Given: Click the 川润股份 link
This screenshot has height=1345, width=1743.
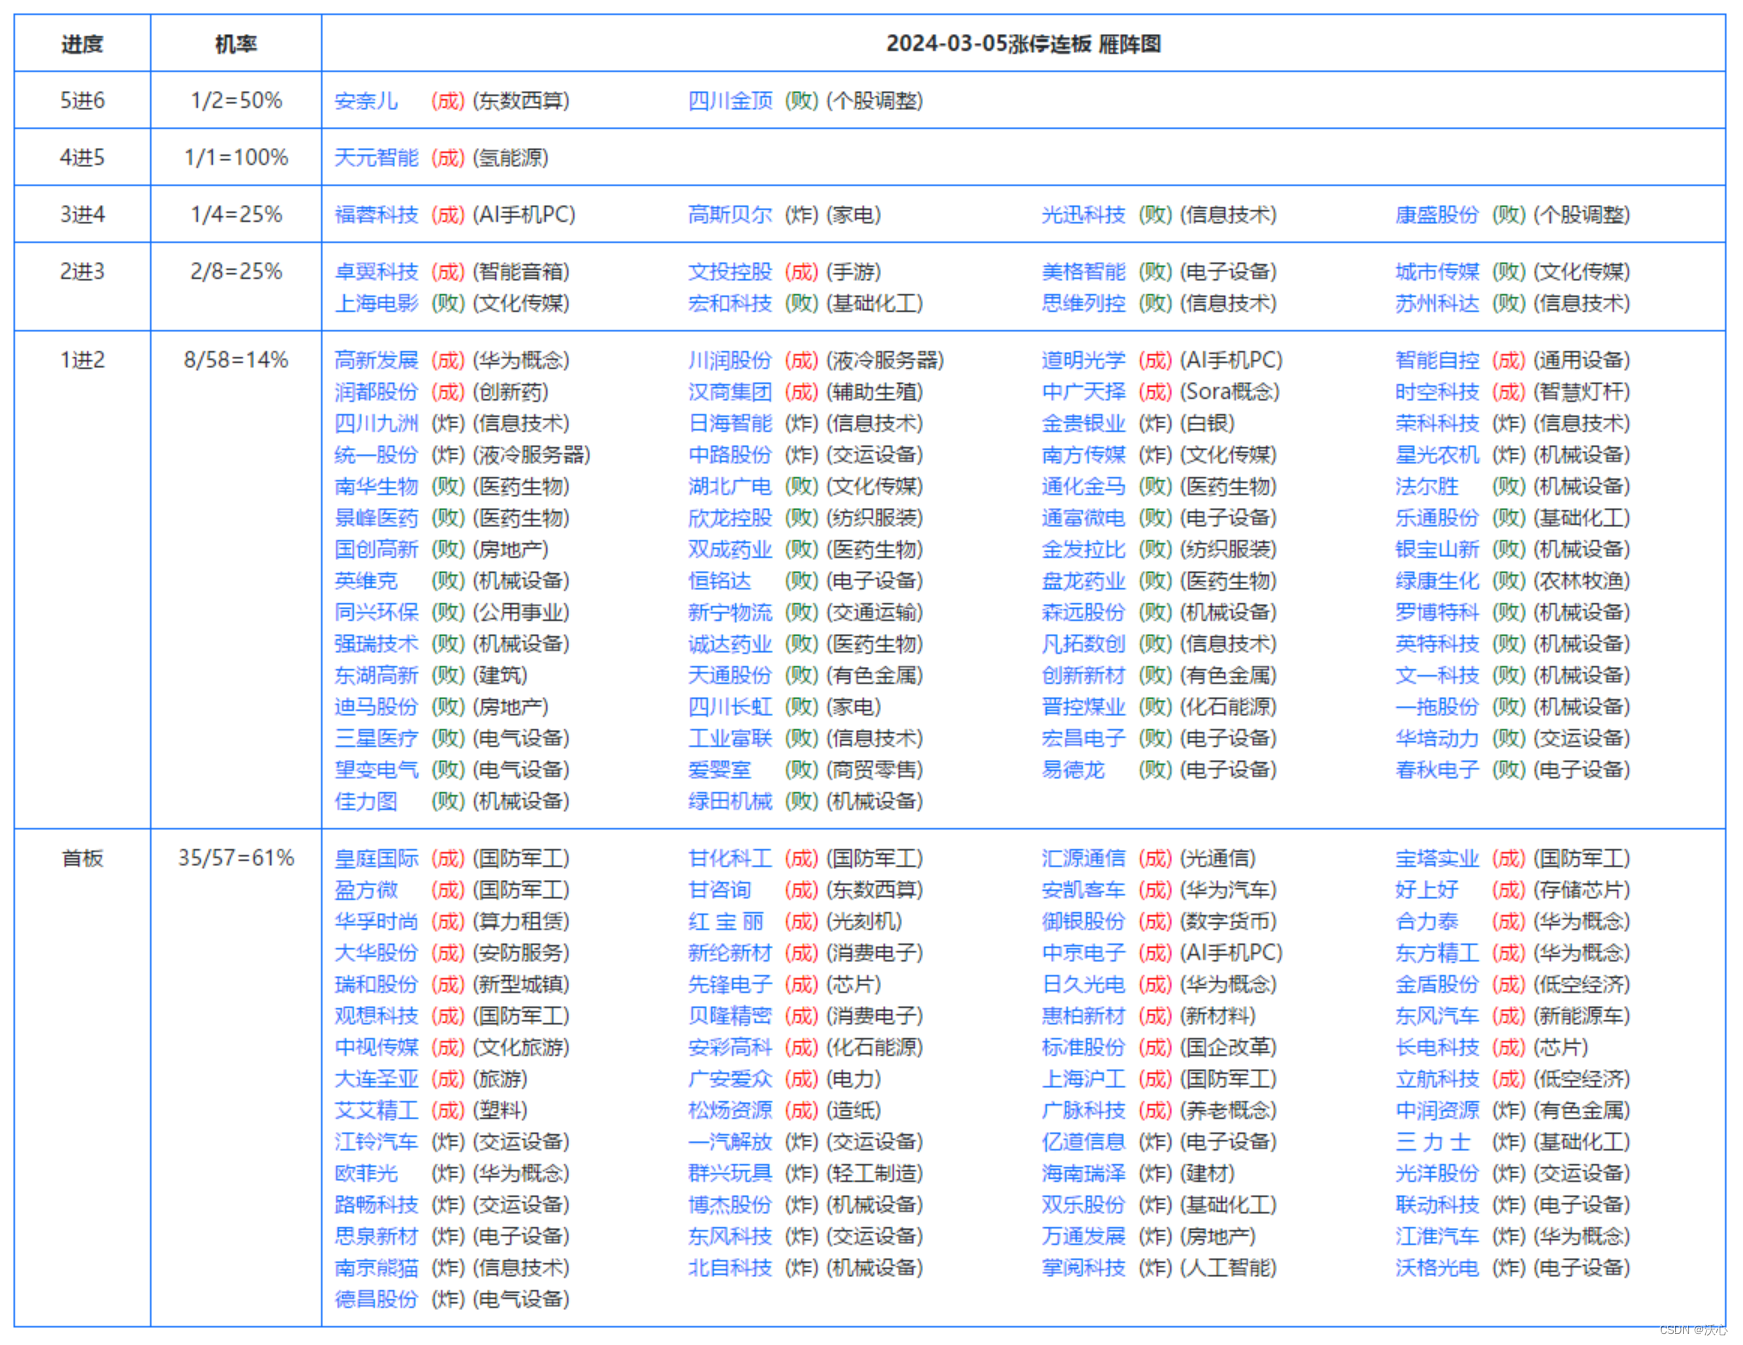Looking at the screenshot, I should 730,360.
